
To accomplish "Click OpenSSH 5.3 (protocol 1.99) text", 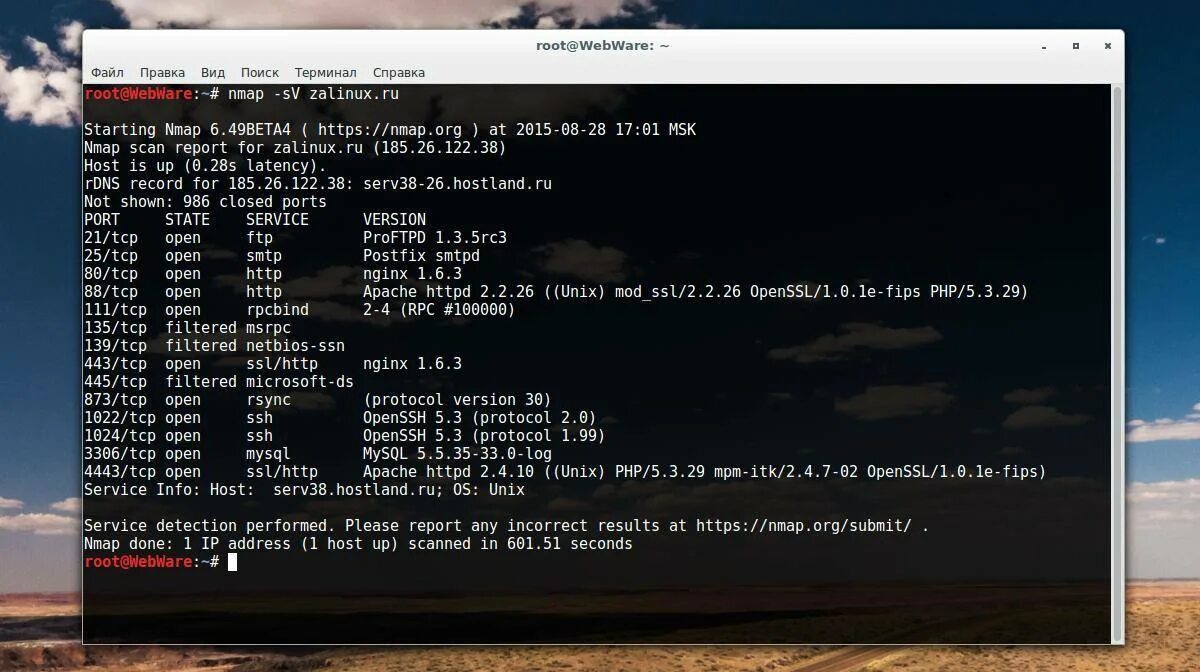I will (x=484, y=436).
